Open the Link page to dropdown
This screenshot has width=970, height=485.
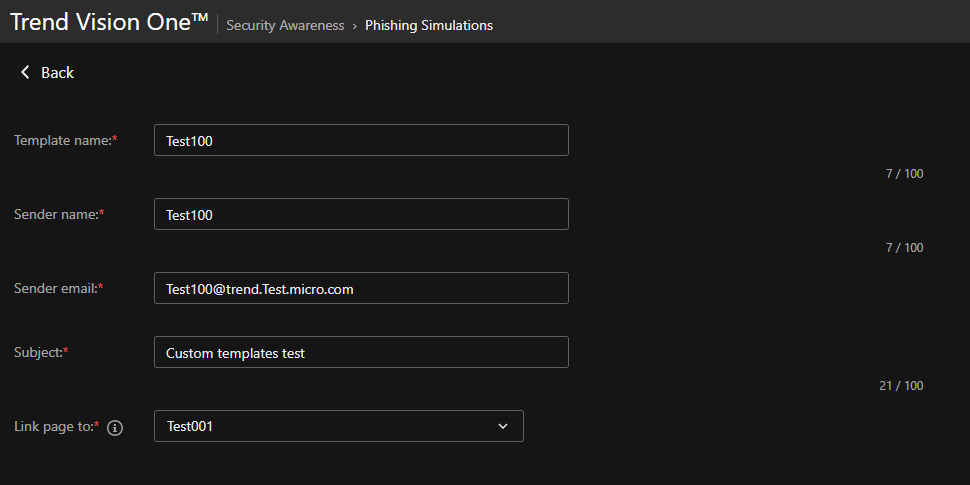tap(338, 426)
